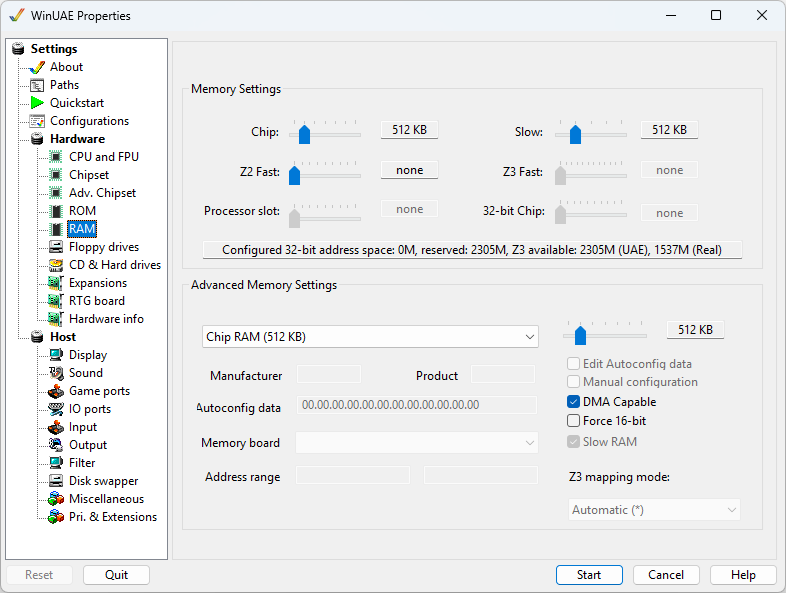Toggle the Slow RAM checkbox
786x593 pixels.
573,442
